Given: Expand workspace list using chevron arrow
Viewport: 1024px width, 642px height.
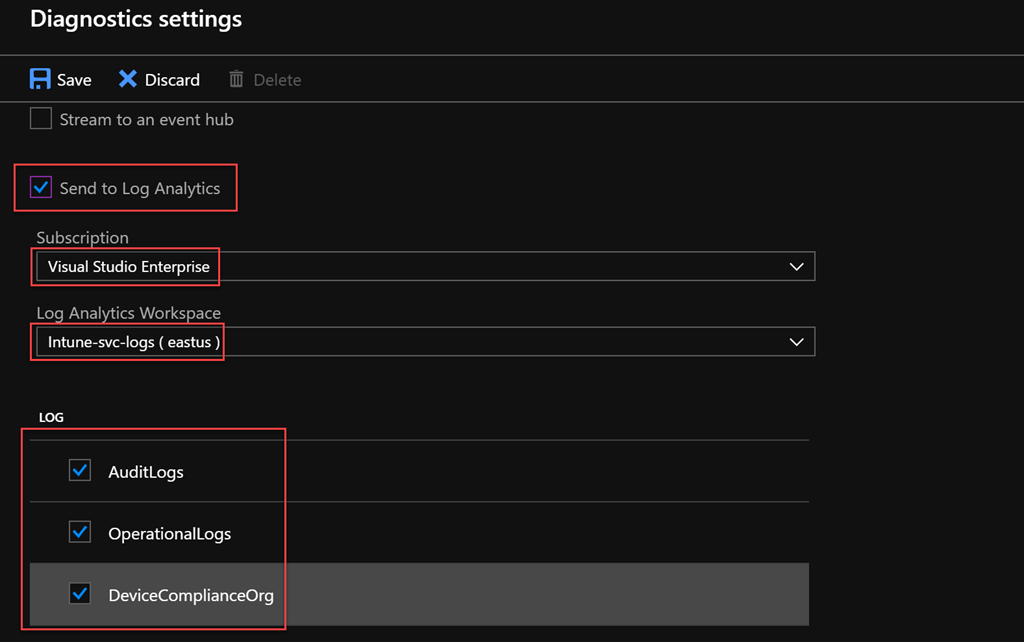Looking at the screenshot, I should click(796, 342).
